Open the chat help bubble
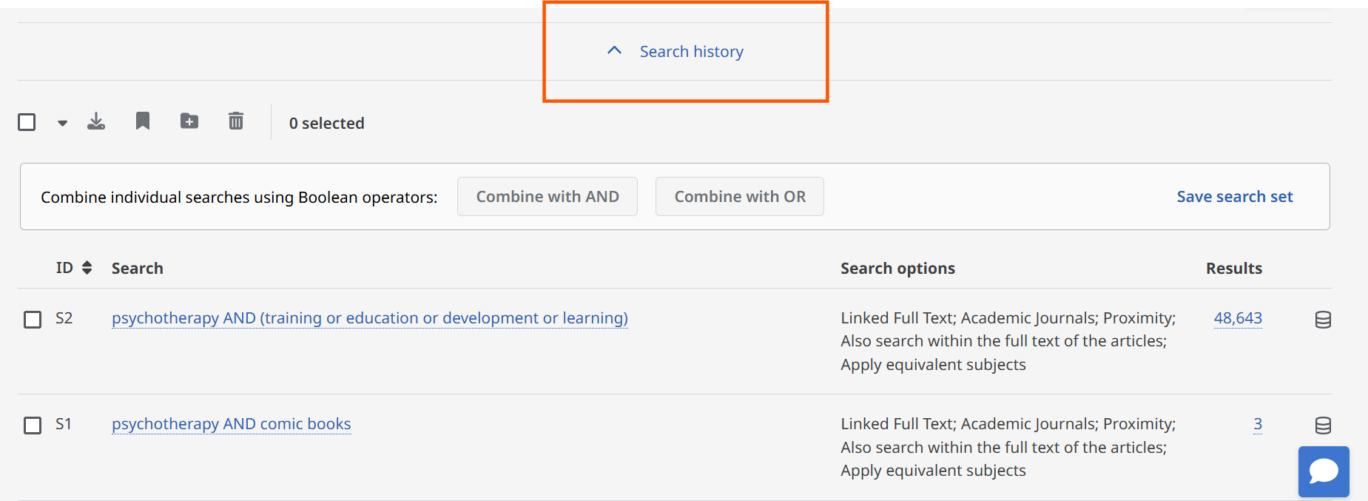The image size is (1368, 501). click(x=1324, y=471)
